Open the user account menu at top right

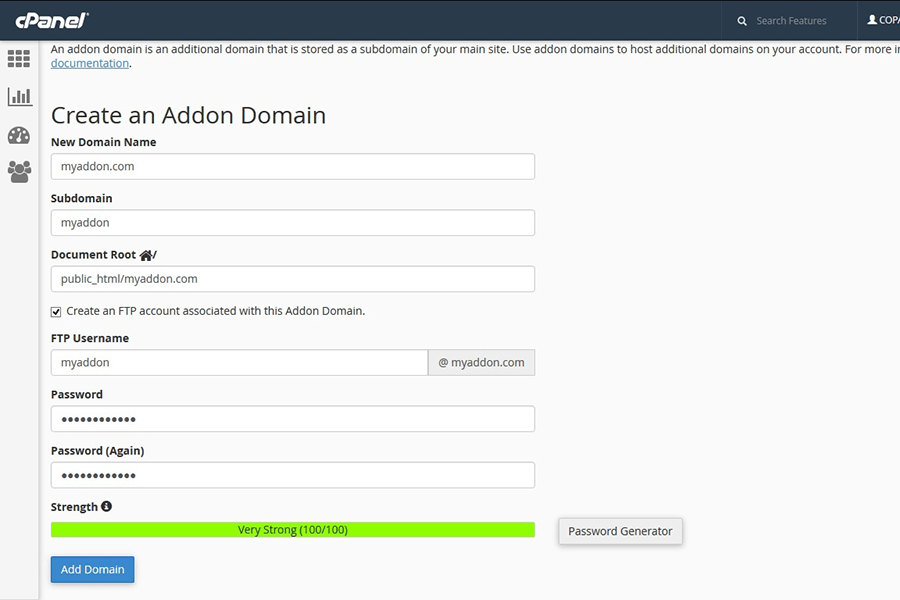(882, 20)
